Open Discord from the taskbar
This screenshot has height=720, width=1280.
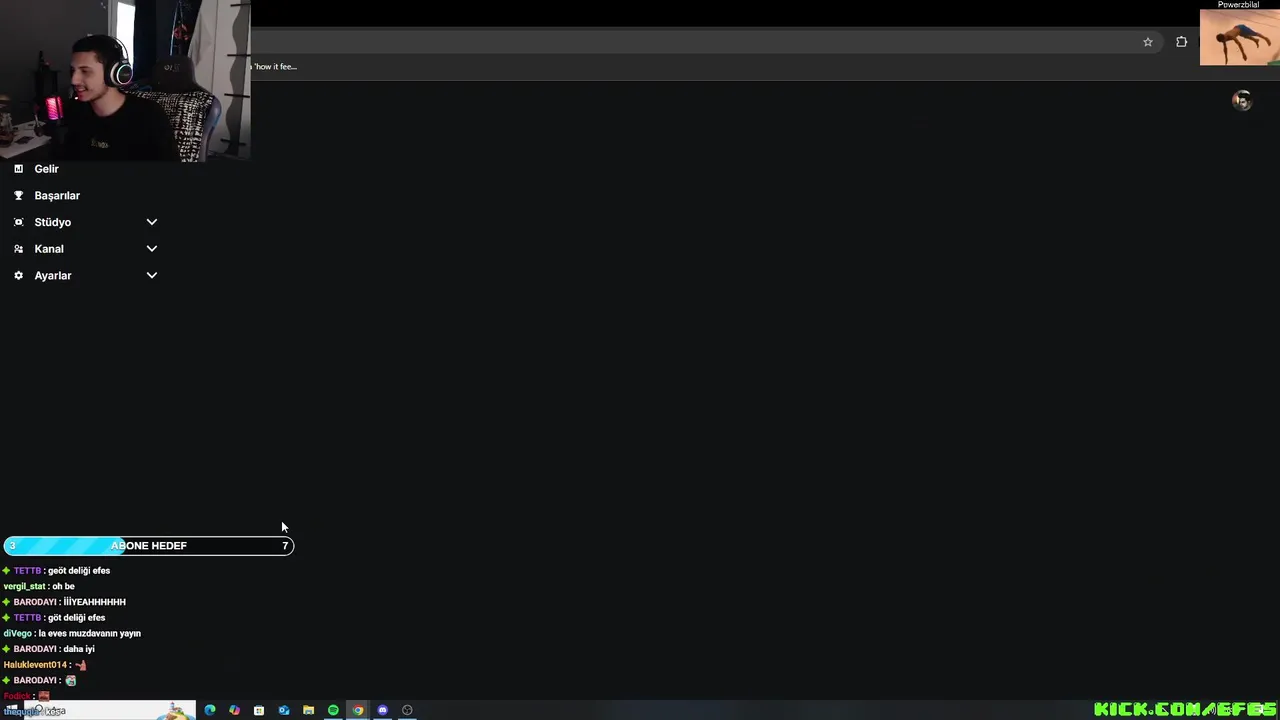click(x=382, y=710)
